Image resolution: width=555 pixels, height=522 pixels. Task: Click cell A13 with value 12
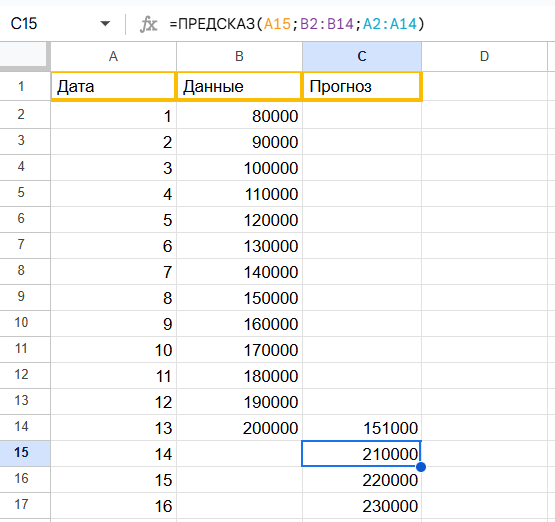point(113,402)
